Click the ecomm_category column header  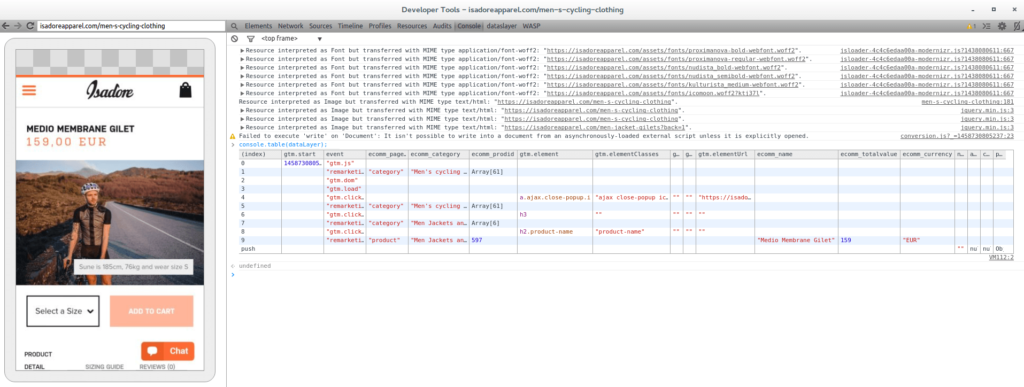coord(439,154)
